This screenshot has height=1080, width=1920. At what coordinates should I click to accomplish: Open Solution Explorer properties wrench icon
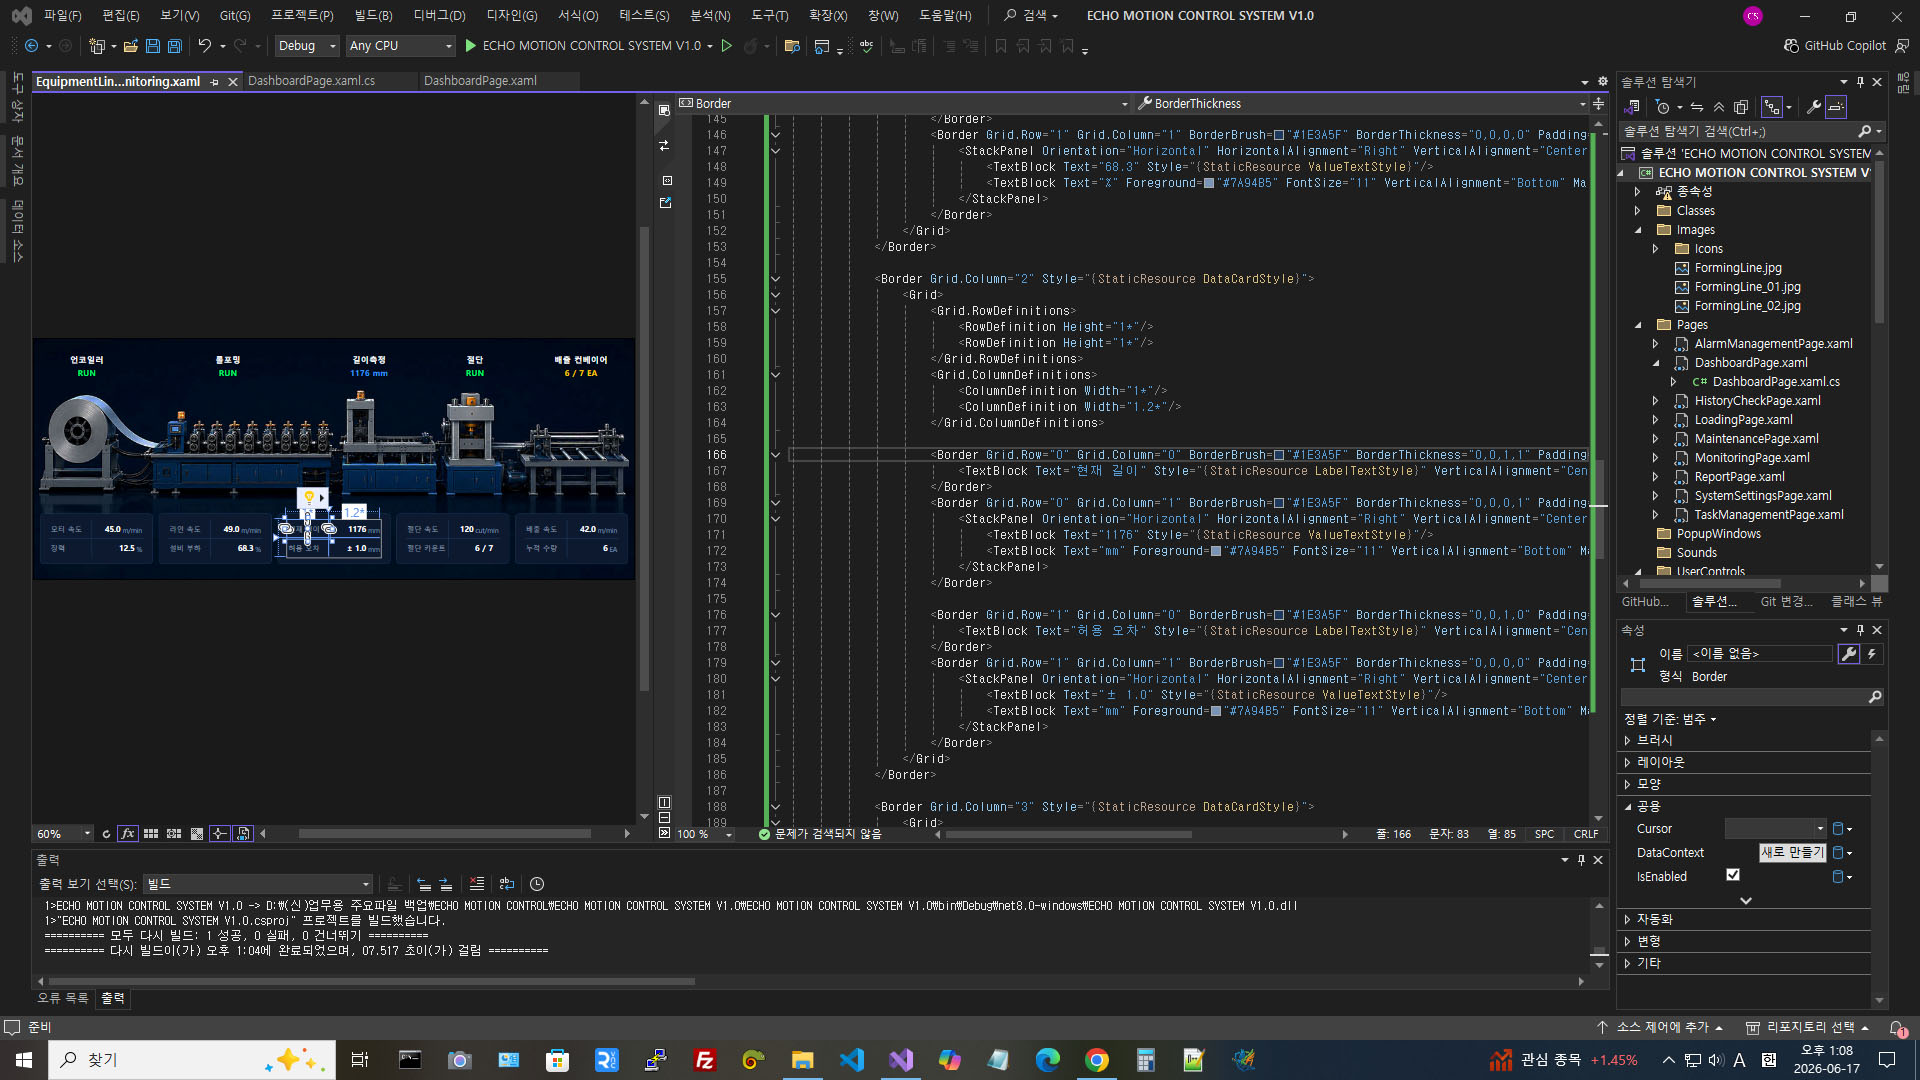tap(1813, 107)
